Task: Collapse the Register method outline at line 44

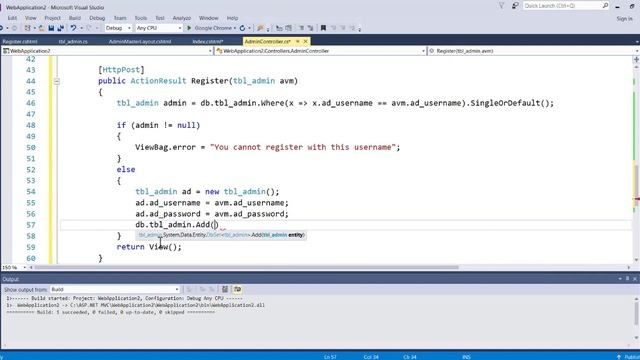Action: (57, 81)
